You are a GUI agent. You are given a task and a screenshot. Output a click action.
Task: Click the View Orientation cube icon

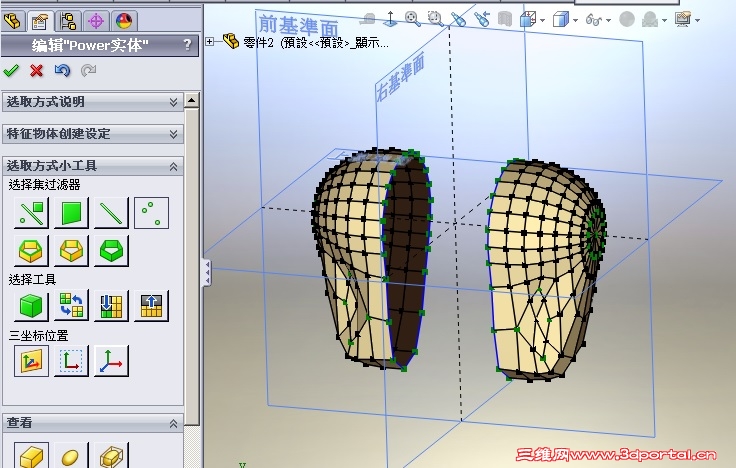tap(528, 20)
